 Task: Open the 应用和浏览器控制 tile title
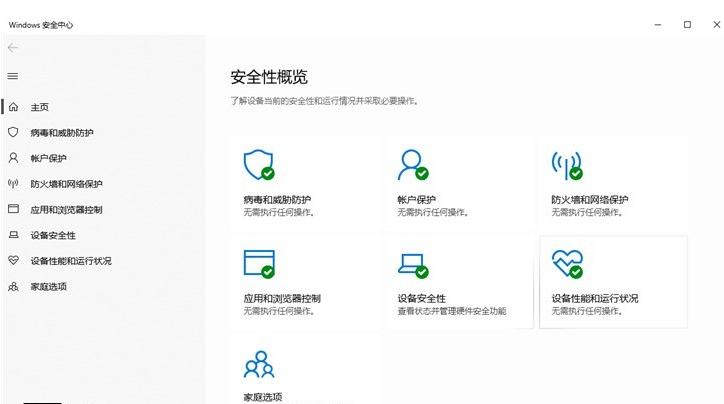click(x=282, y=298)
